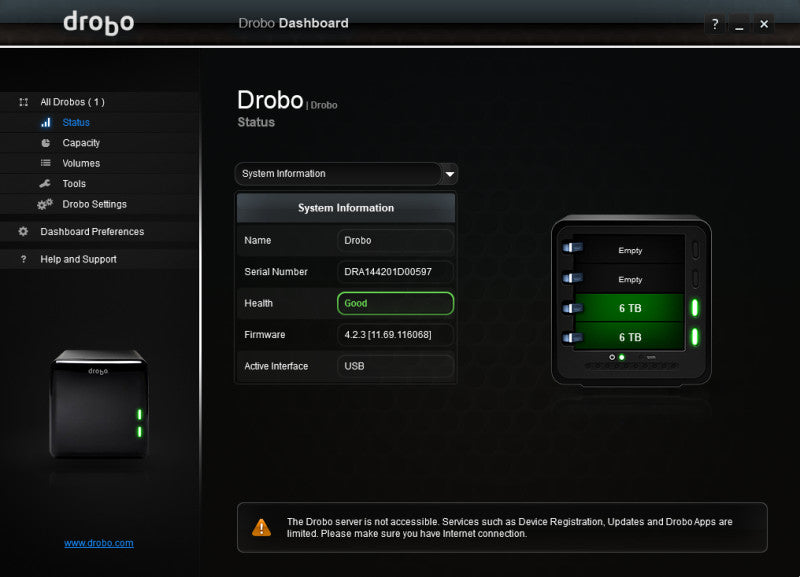The width and height of the screenshot is (800, 577).
Task: Click the second Empty drive bay
Action: [x=630, y=279]
